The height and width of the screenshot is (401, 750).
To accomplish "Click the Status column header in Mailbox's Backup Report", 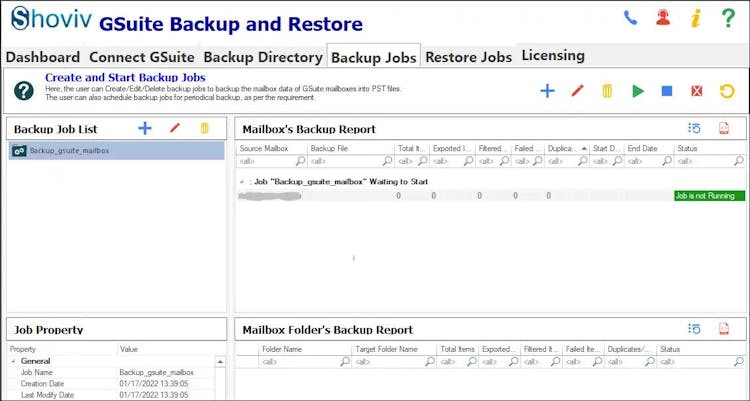I will point(709,148).
